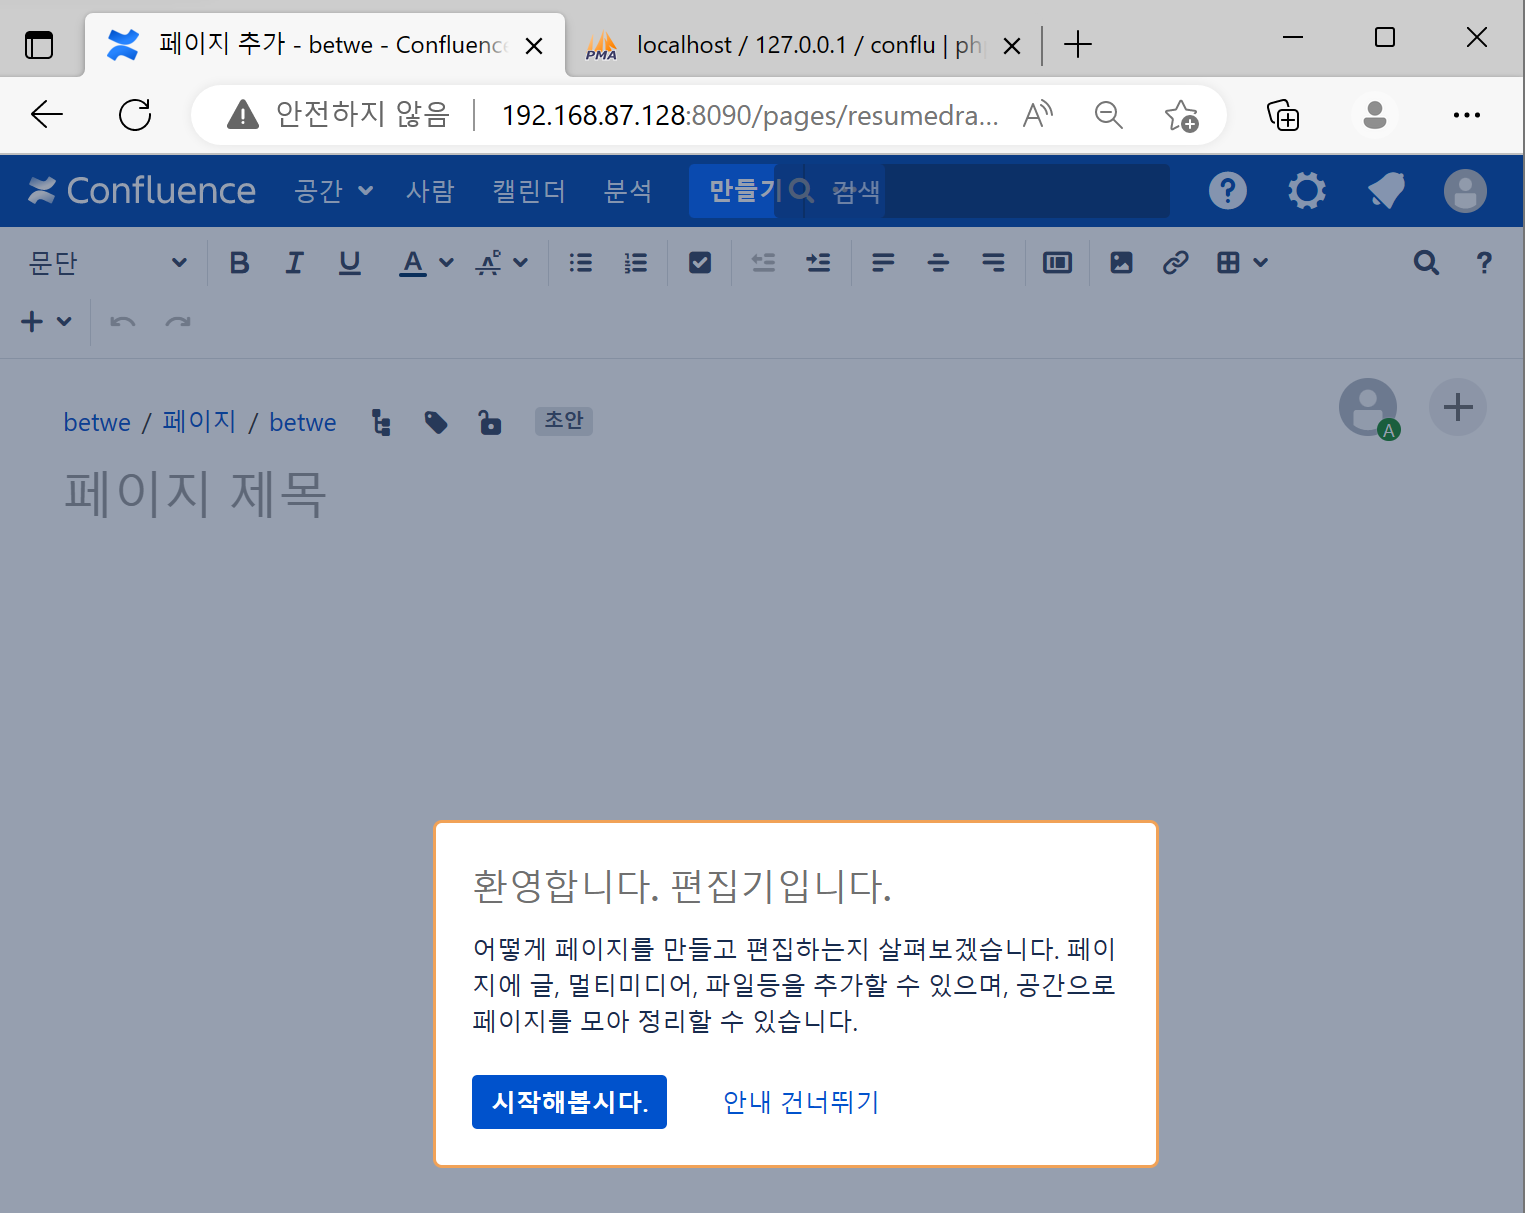Open the Confluence help menu
The width and height of the screenshot is (1525, 1213).
click(1228, 191)
